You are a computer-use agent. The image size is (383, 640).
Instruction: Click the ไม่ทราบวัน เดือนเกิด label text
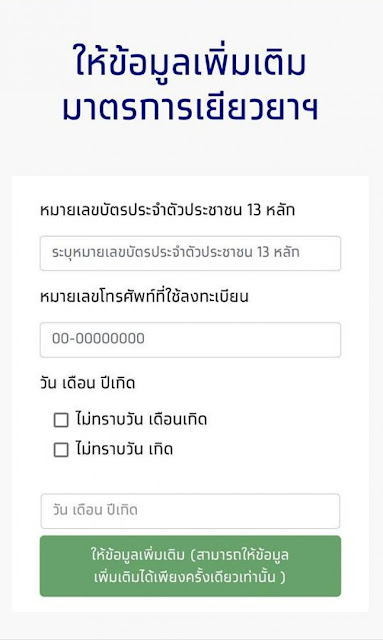(x=141, y=419)
